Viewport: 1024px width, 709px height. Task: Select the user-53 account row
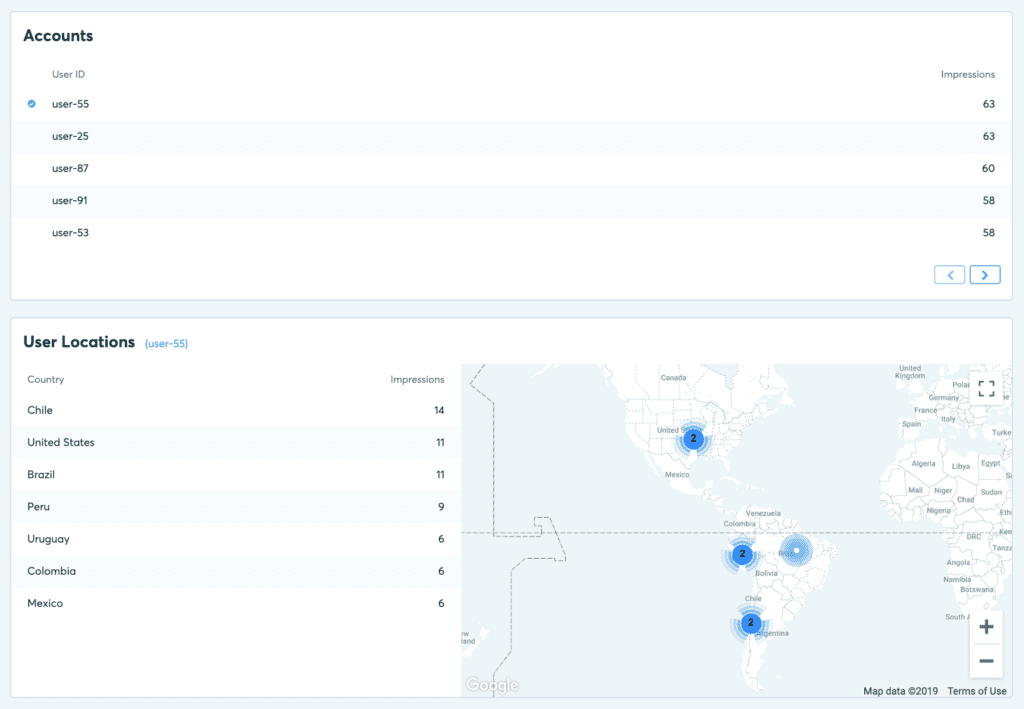511,232
